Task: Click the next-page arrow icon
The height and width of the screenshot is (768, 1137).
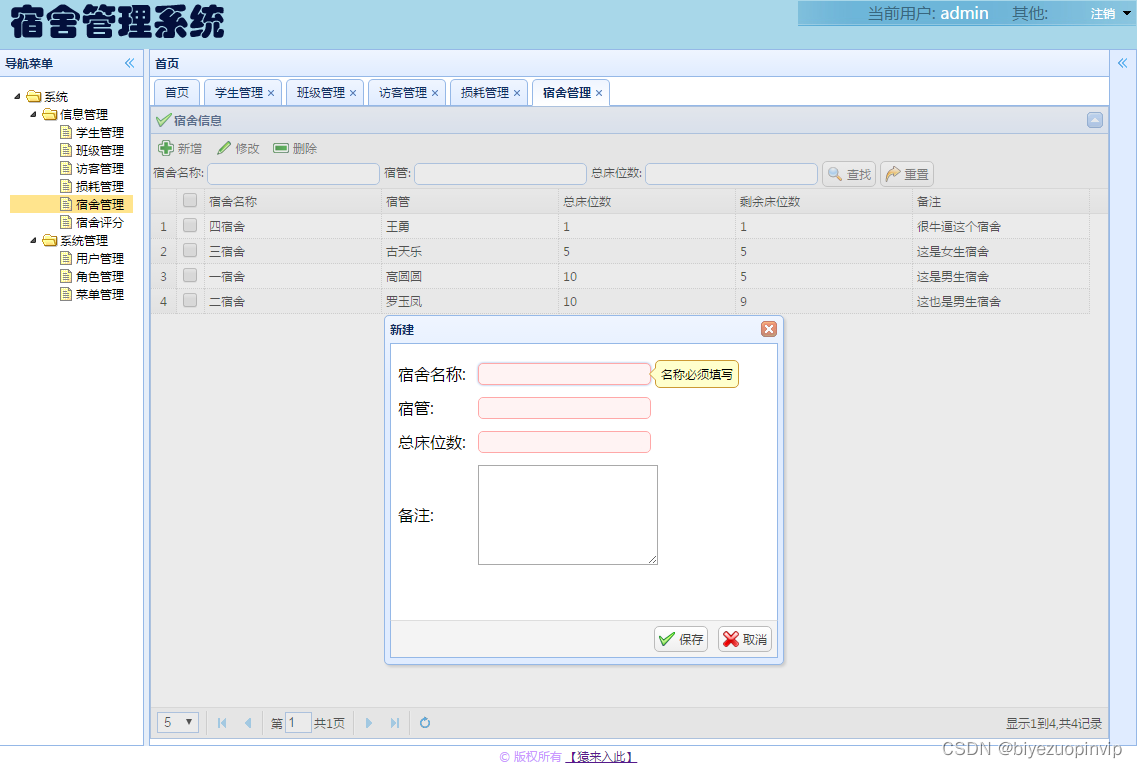Action: 369,722
